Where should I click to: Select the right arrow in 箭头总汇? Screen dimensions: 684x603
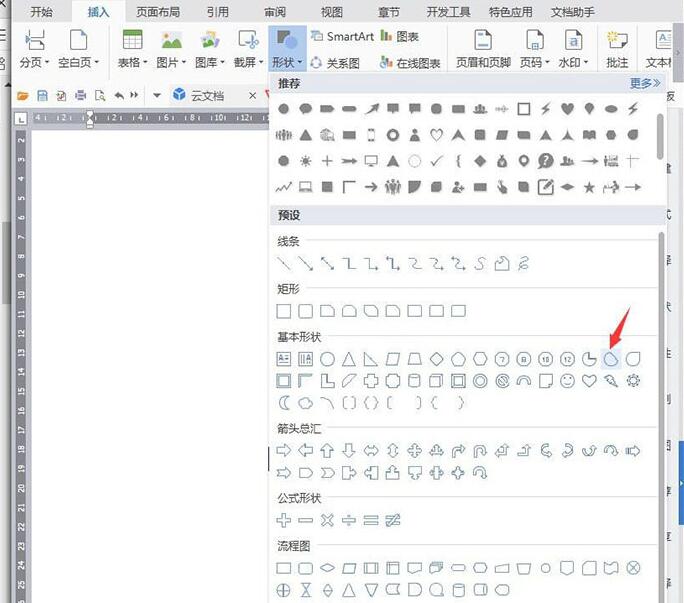click(284, 450)
